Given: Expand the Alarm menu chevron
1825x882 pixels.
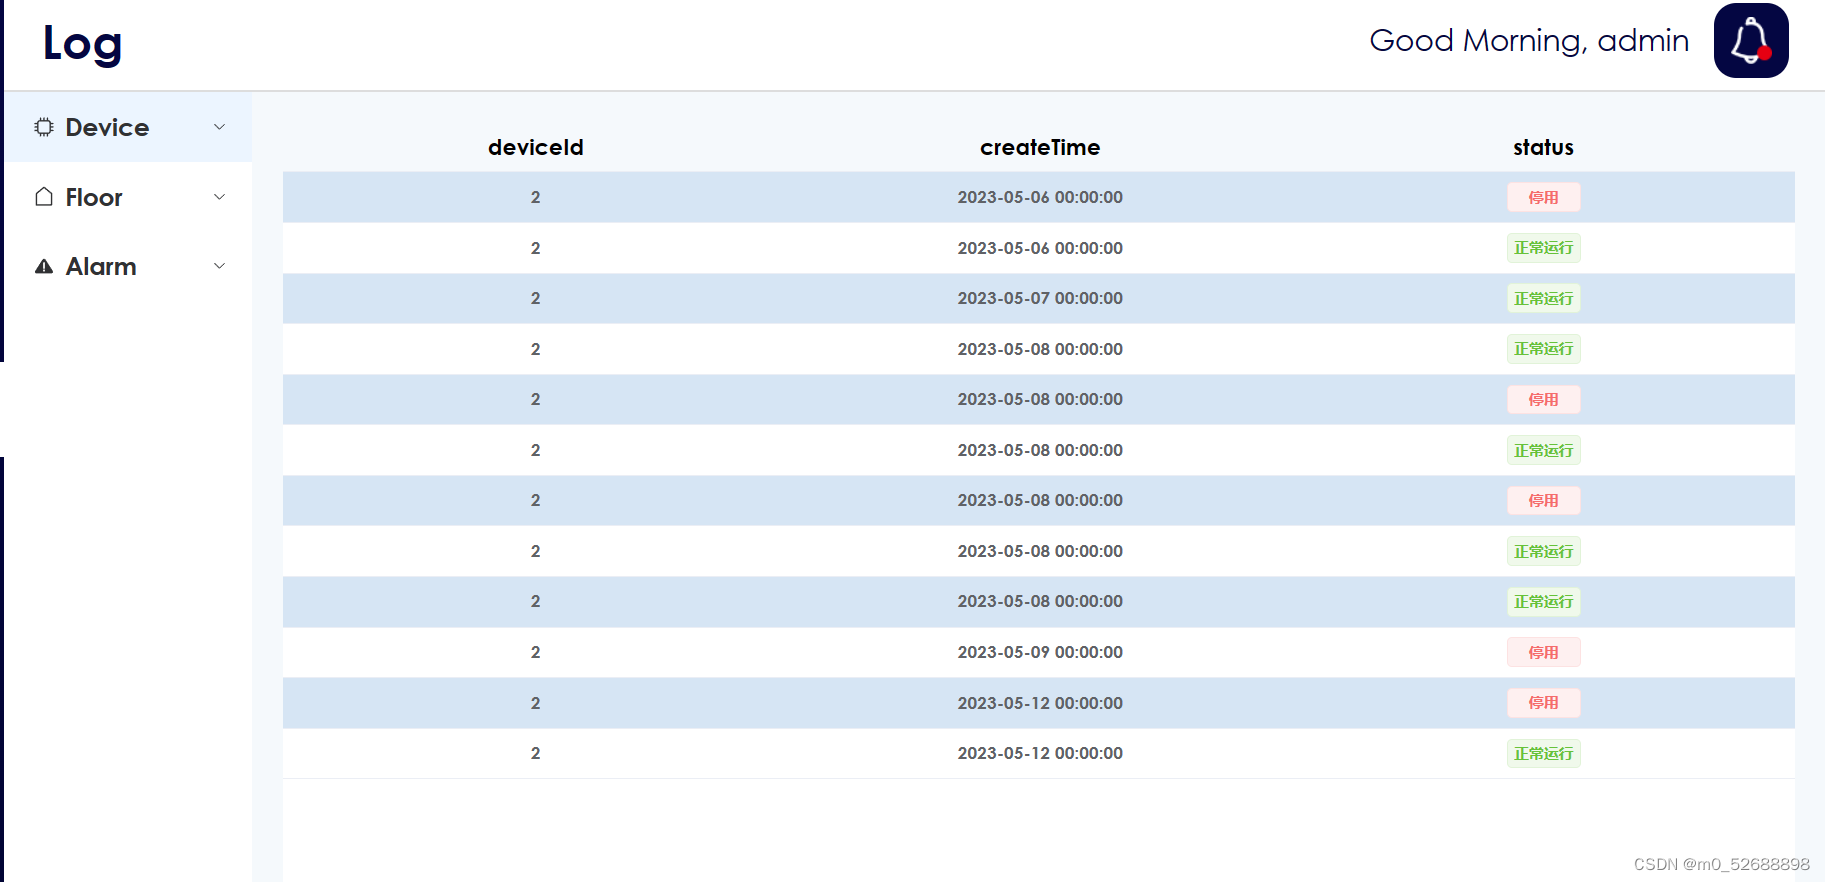Looking at the screenshot, I should [220, 266].
